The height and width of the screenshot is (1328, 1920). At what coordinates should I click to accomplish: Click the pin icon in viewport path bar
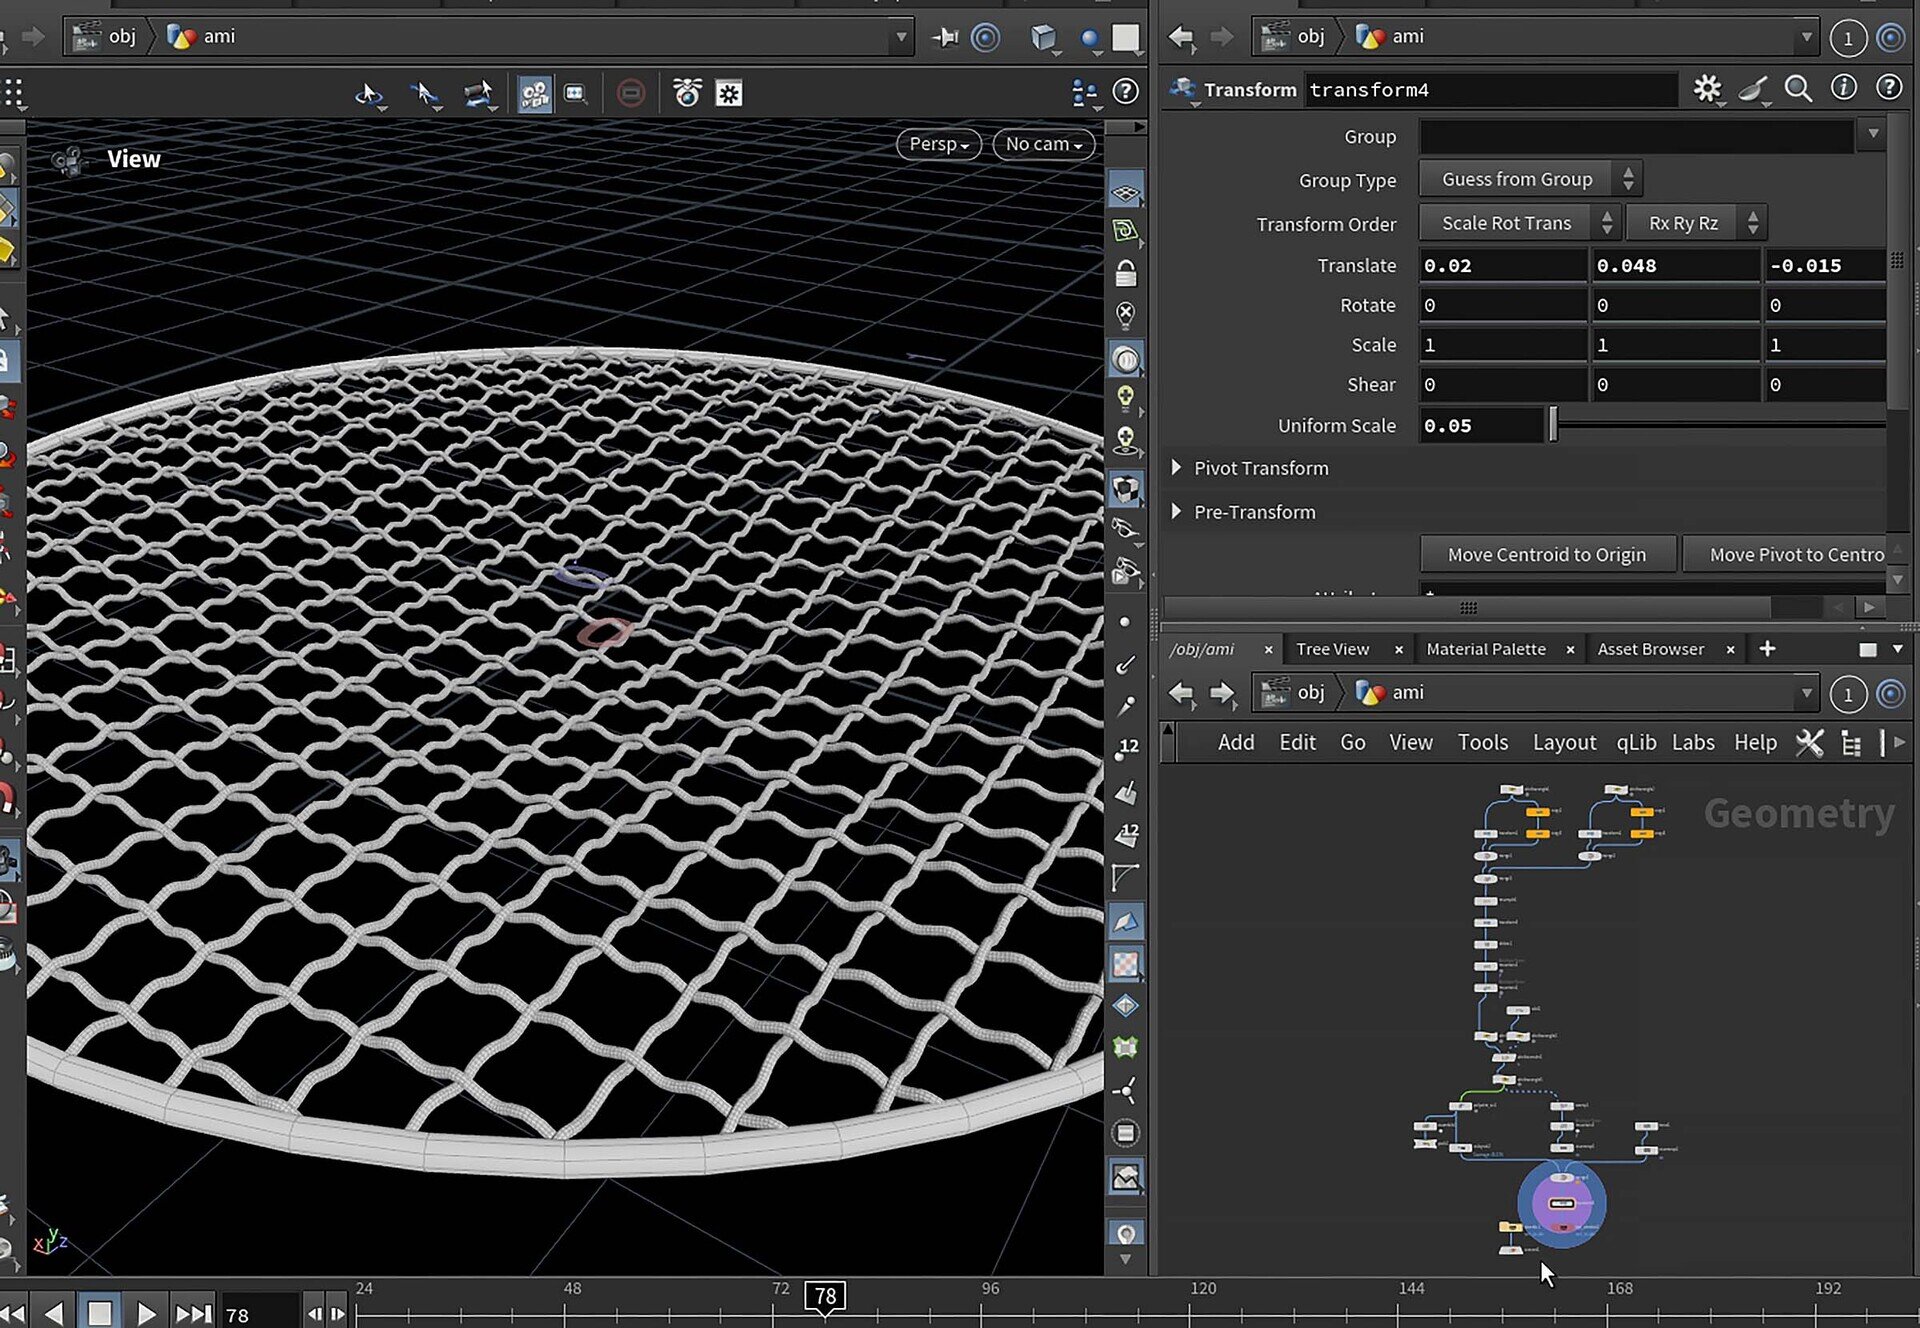point(945,37)
